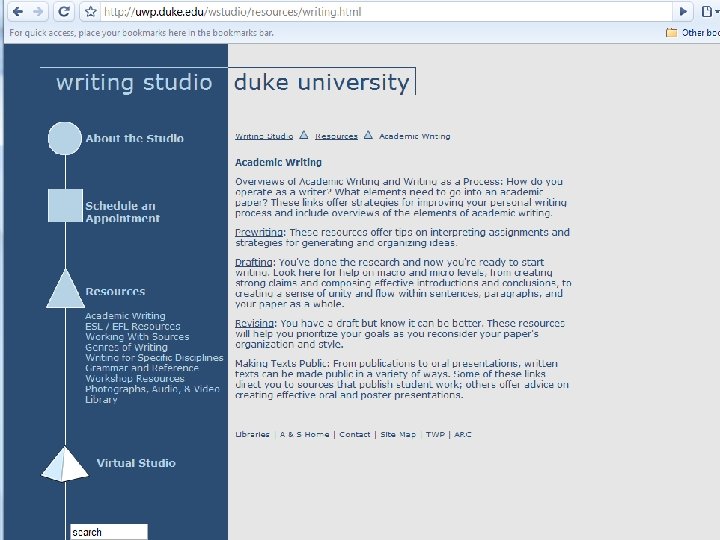The width and height of the screenshot is (720, 540).
Task: Click the A & S Home footer link
Action: tap(304, 434)
